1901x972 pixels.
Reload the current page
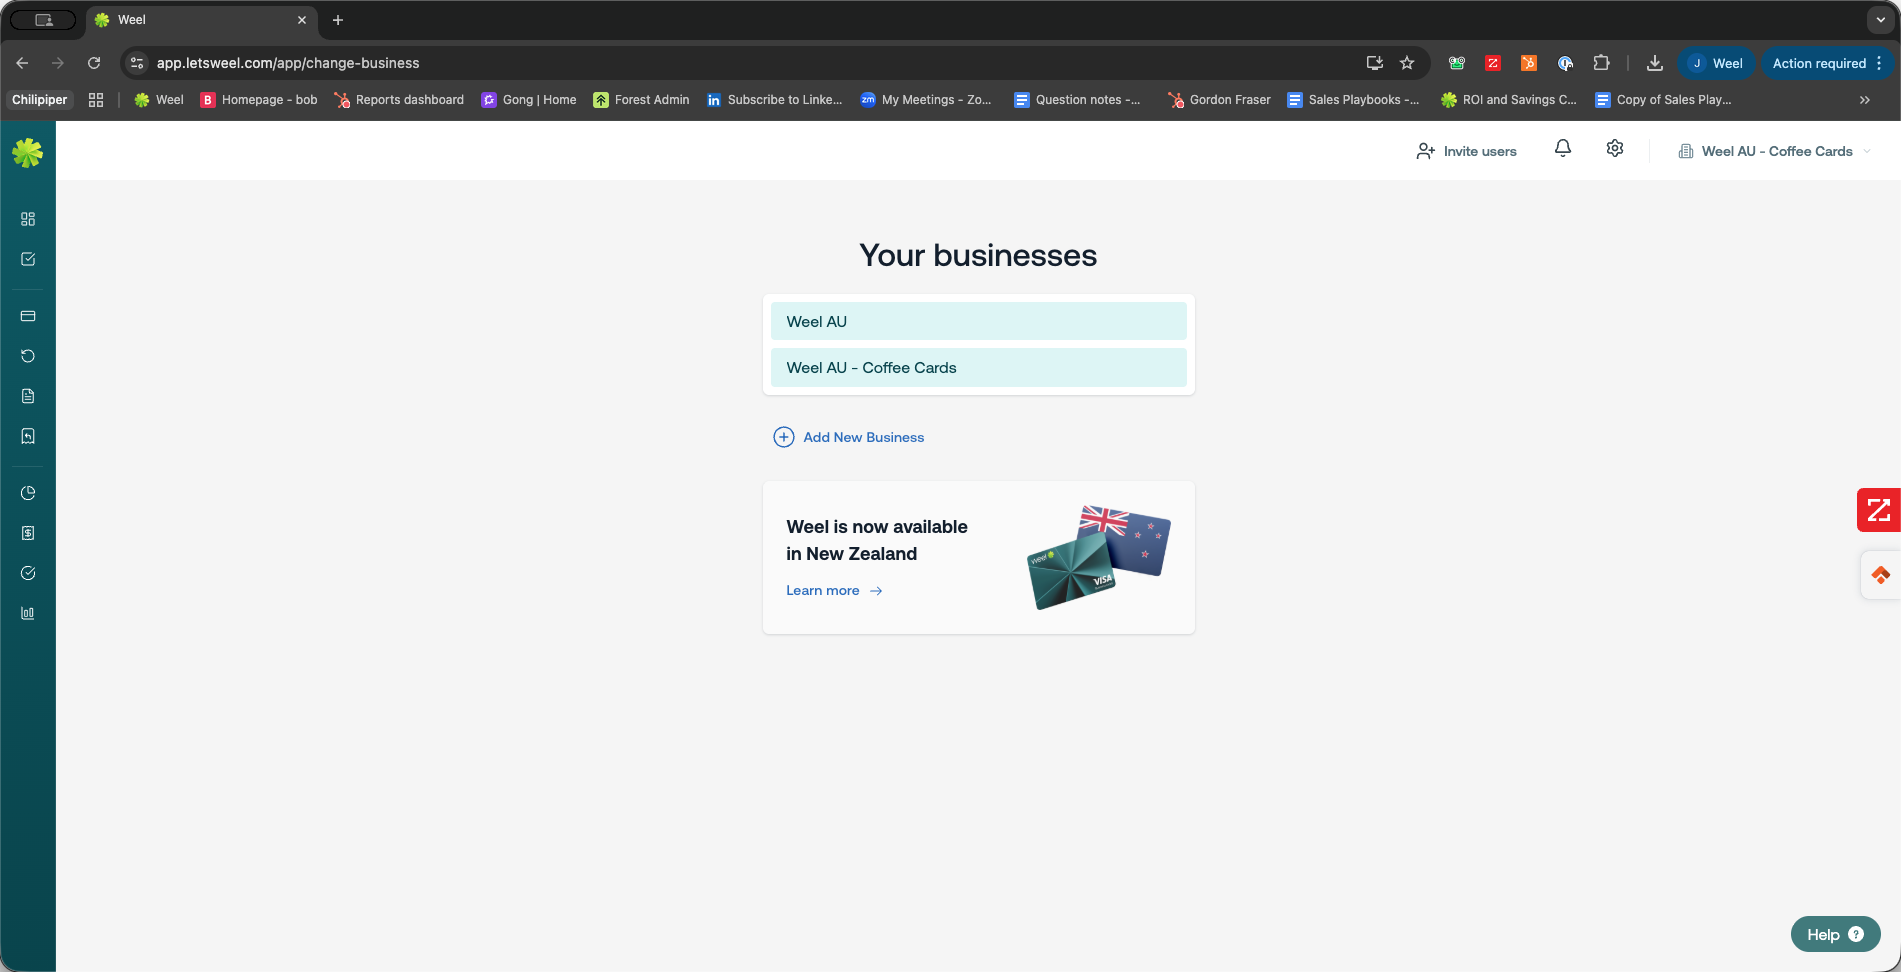94,63
